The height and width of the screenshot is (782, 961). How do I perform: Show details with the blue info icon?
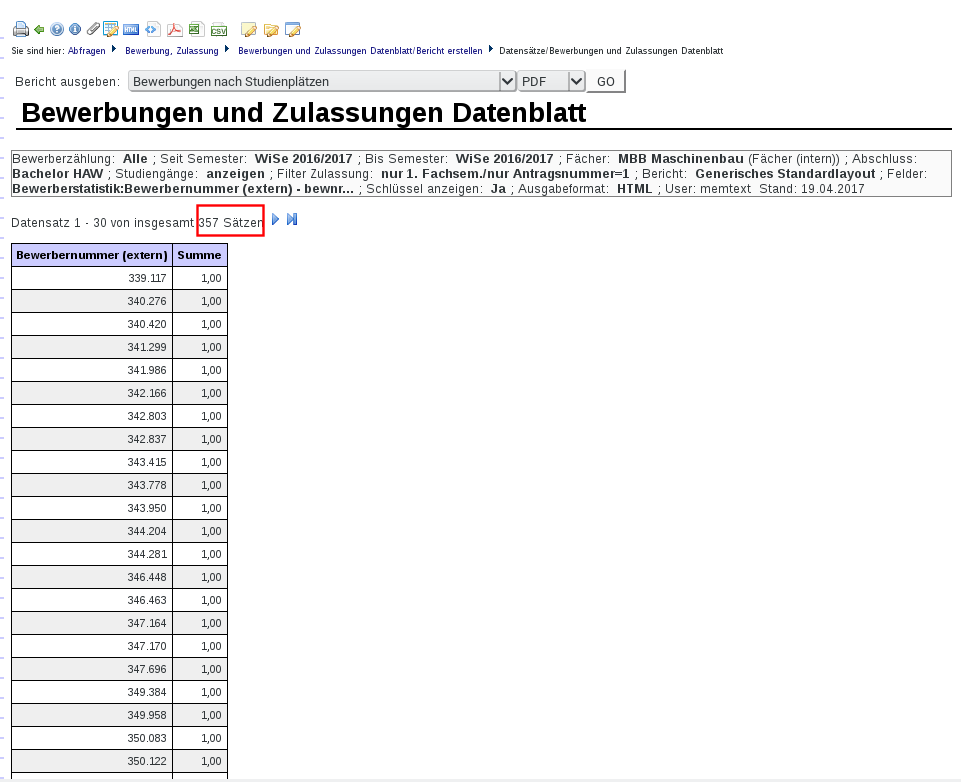click(75, 29)
